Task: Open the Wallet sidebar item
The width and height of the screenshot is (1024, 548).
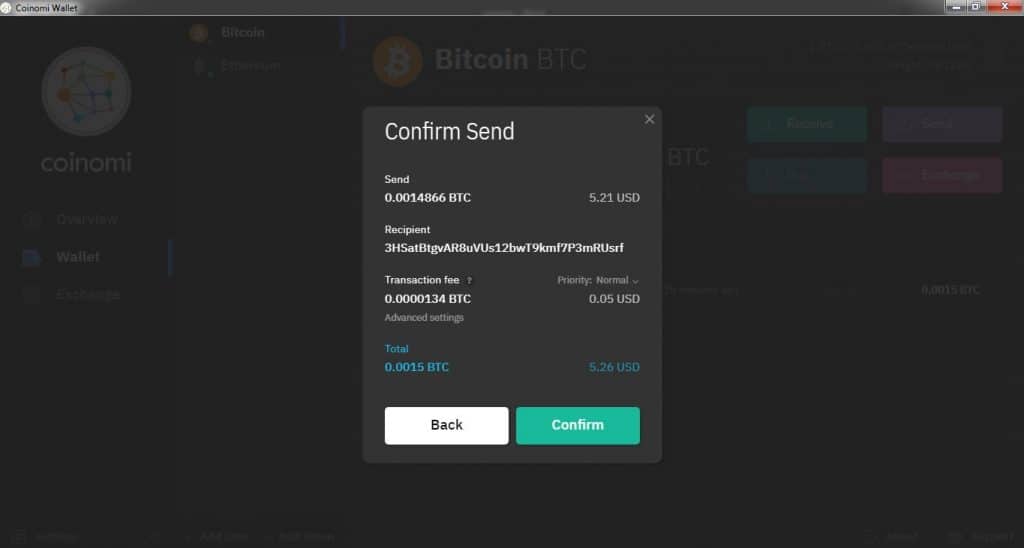Action: [78, 257]
